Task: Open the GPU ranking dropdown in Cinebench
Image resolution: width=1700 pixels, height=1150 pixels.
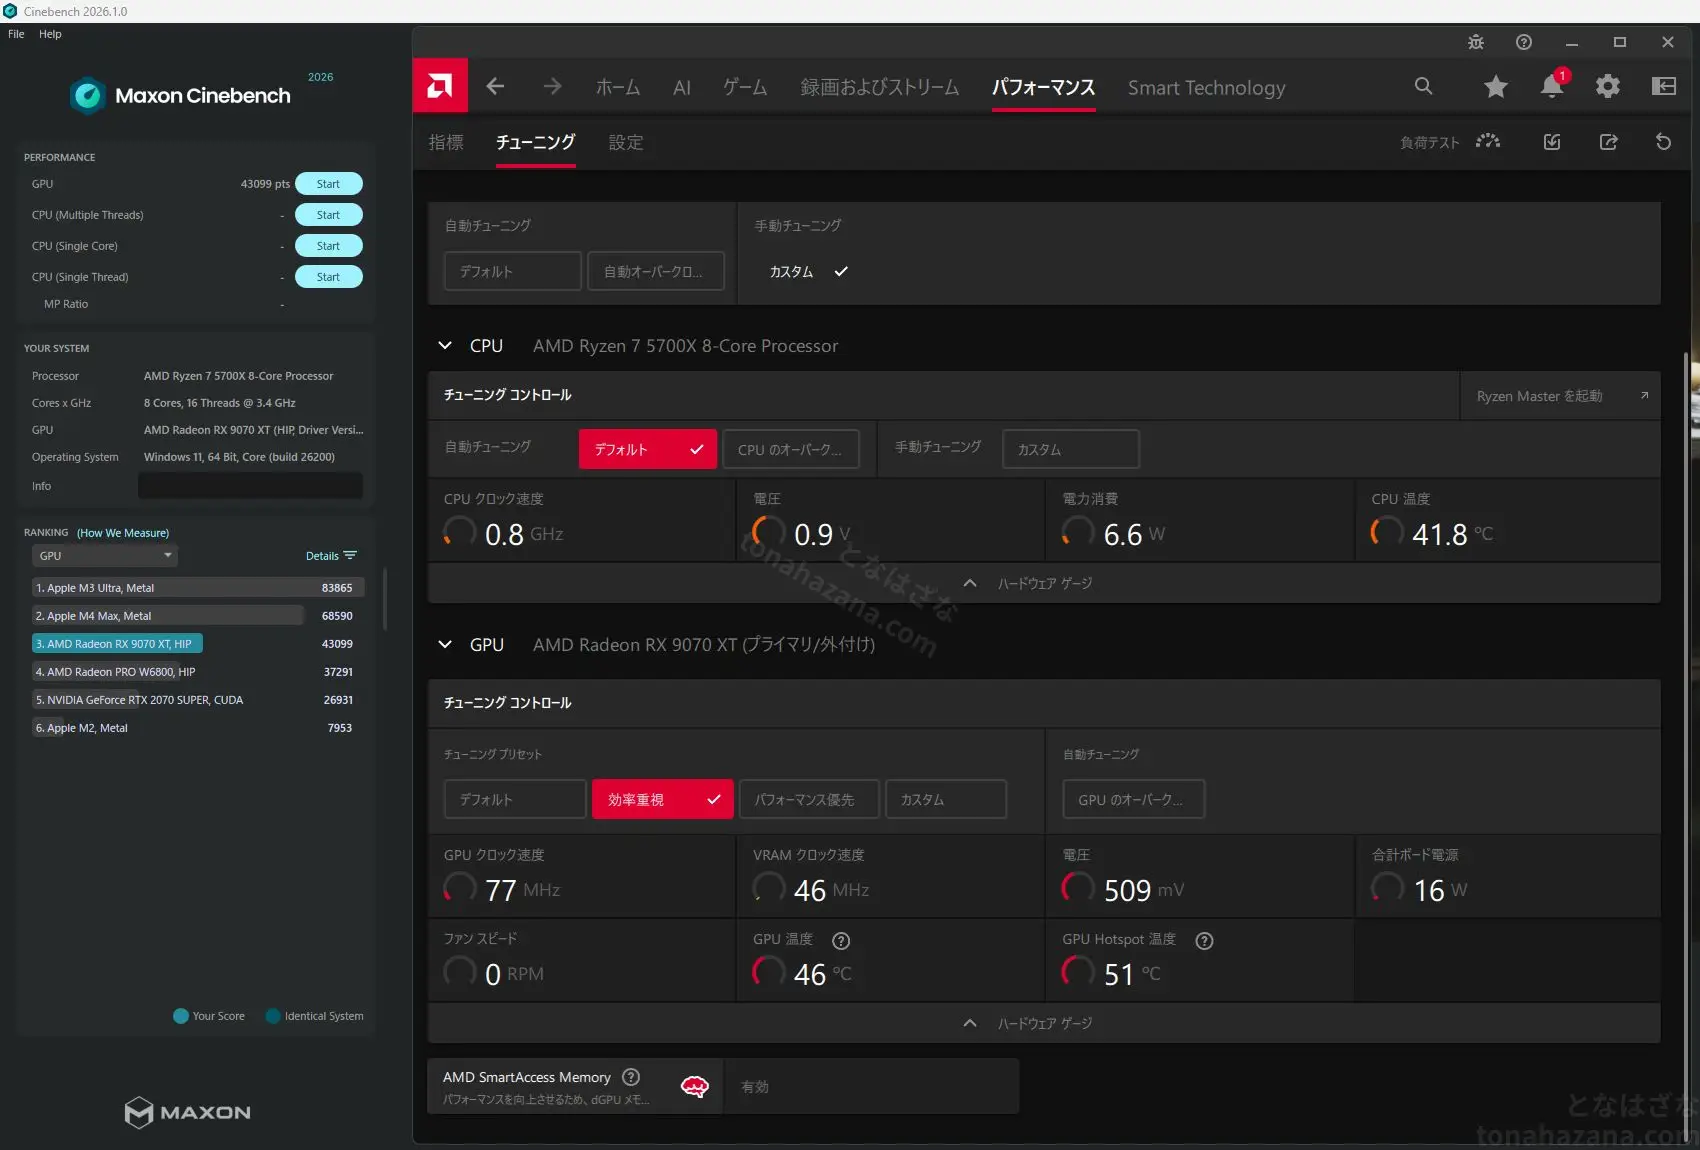Action: coord(105,555)
